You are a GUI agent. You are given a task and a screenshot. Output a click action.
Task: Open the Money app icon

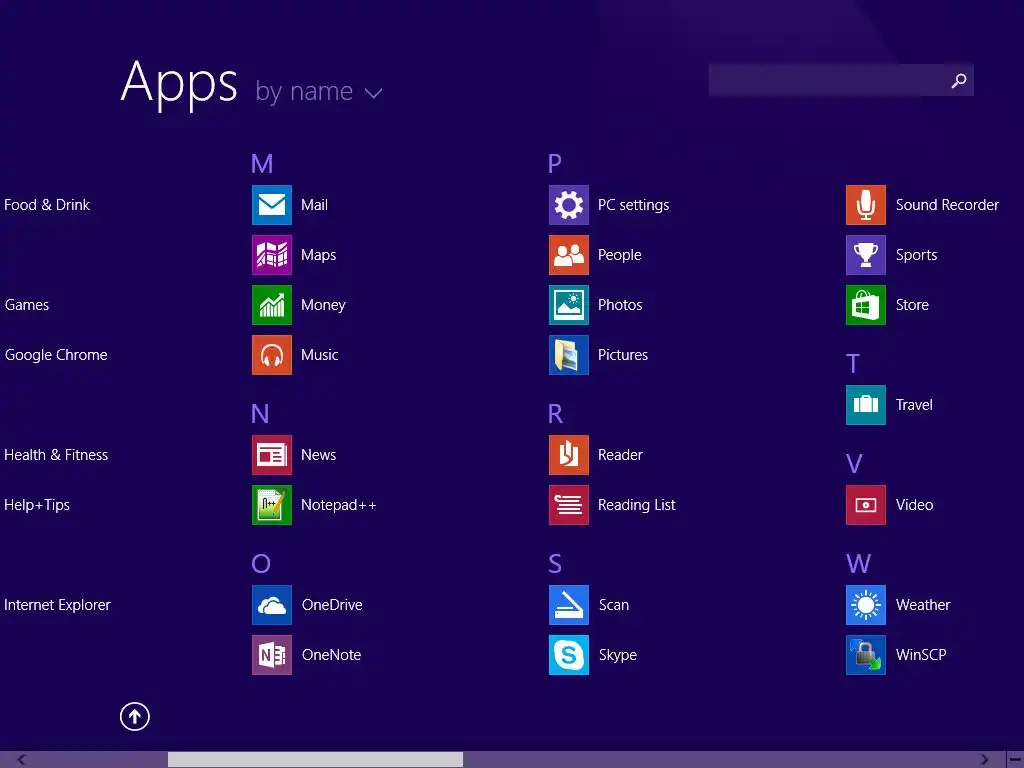[x=272, y=305]
